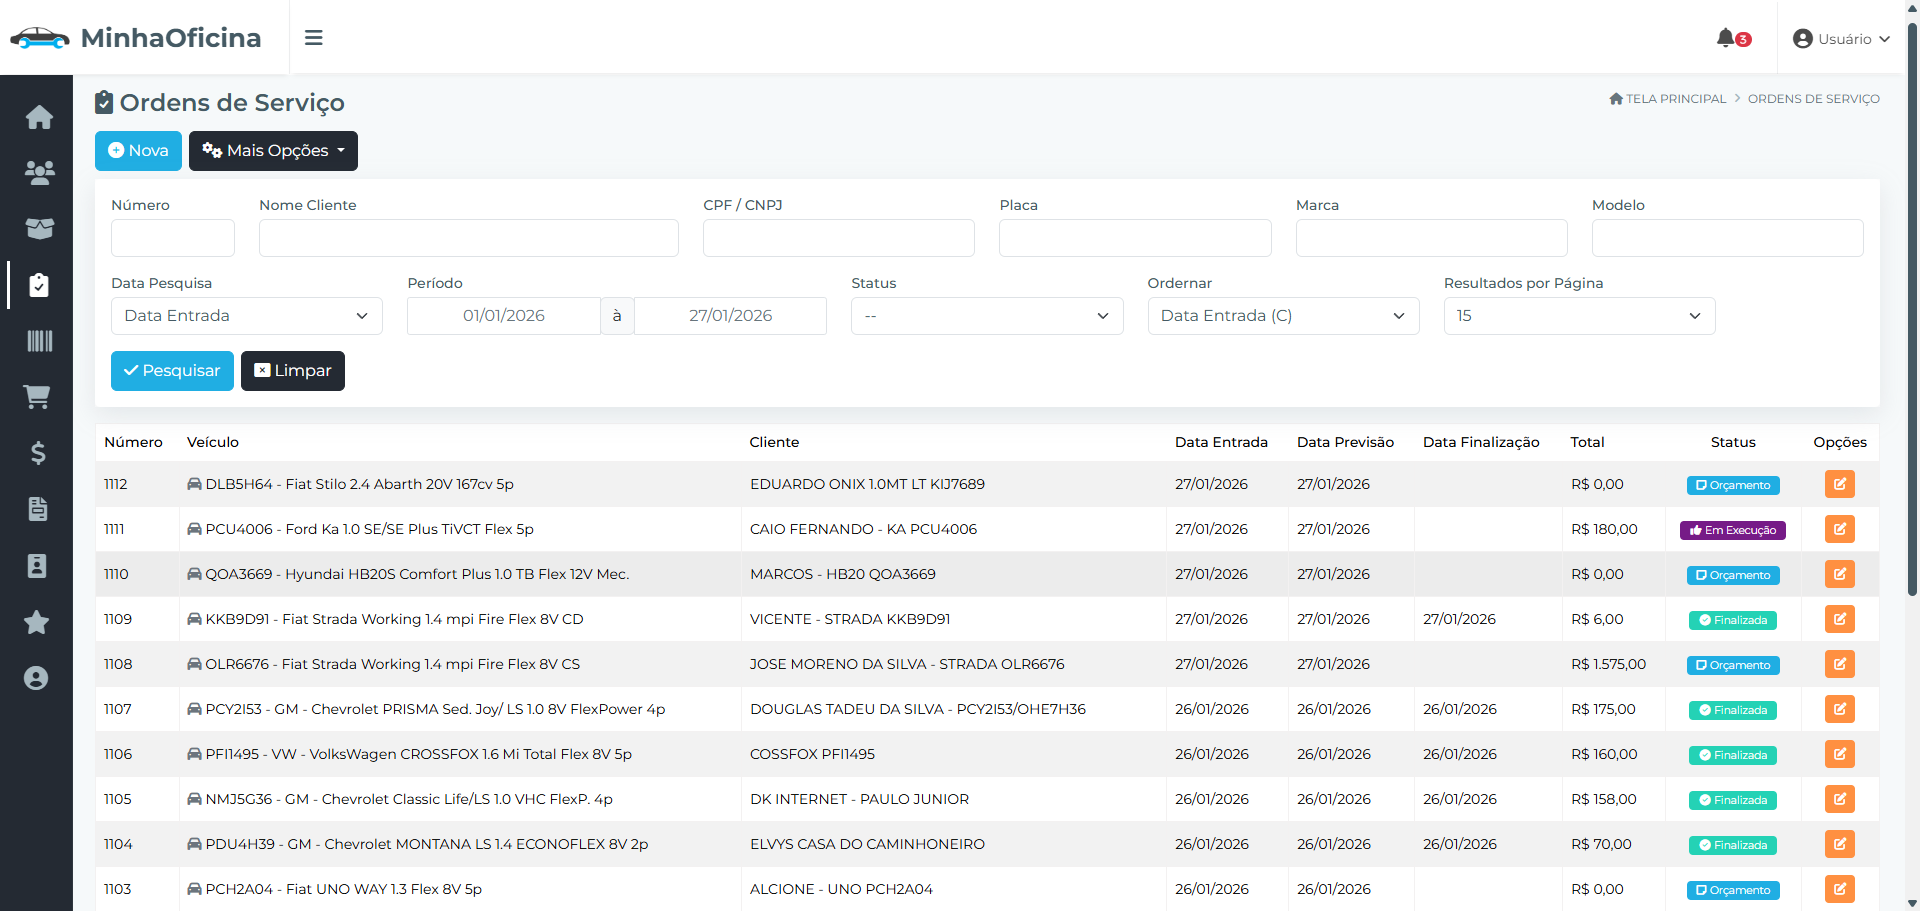The width and height of the screenshot is (1920, 911).
Task: Open the star icon in sidebar
Action: [36, 622]
